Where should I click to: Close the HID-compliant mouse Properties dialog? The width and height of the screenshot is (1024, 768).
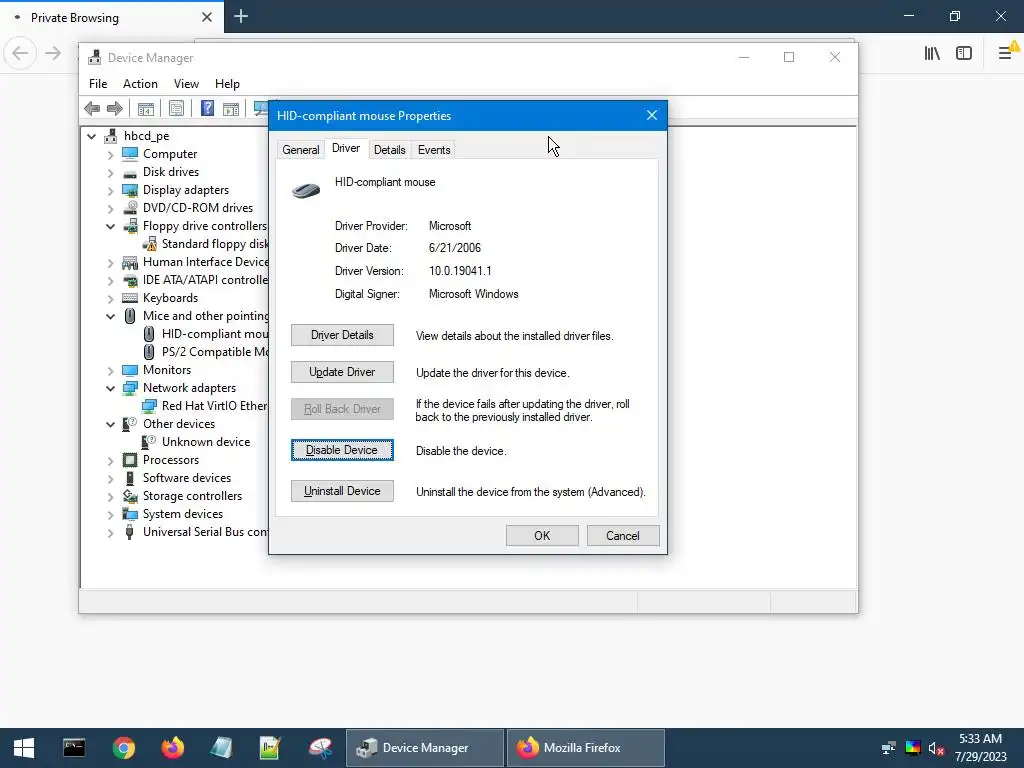(652, 116)
